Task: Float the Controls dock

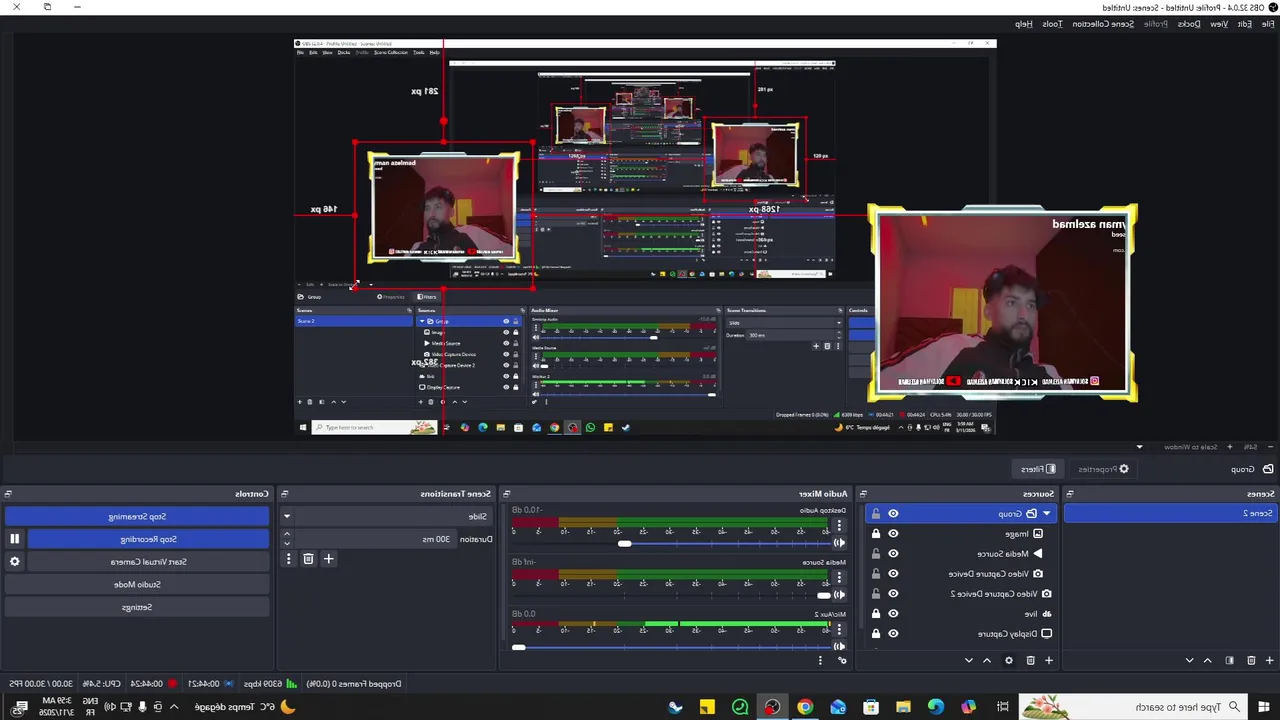Action: tap(7, 494)
